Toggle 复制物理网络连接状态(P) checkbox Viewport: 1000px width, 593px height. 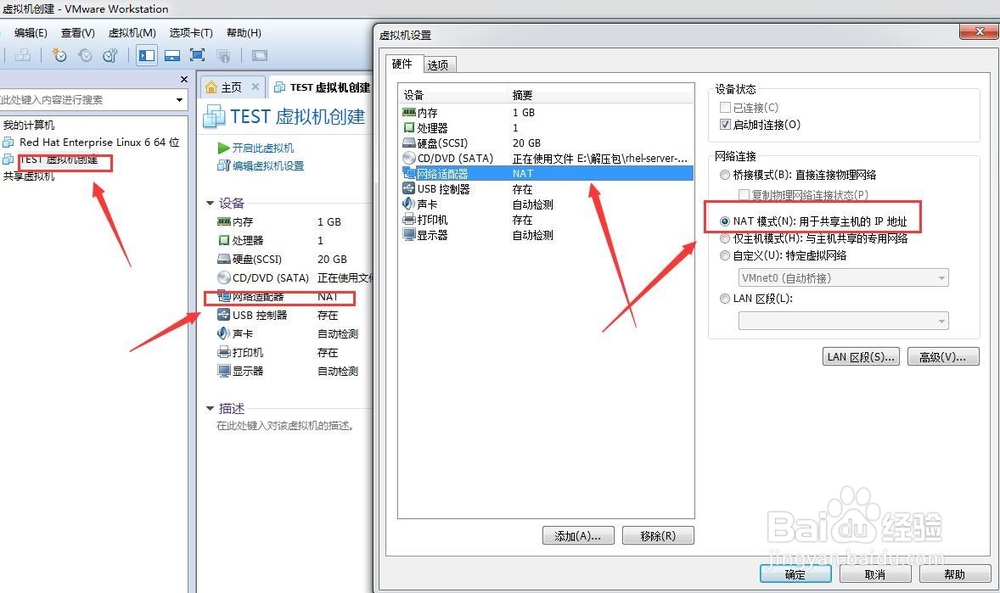pos(744,194)
